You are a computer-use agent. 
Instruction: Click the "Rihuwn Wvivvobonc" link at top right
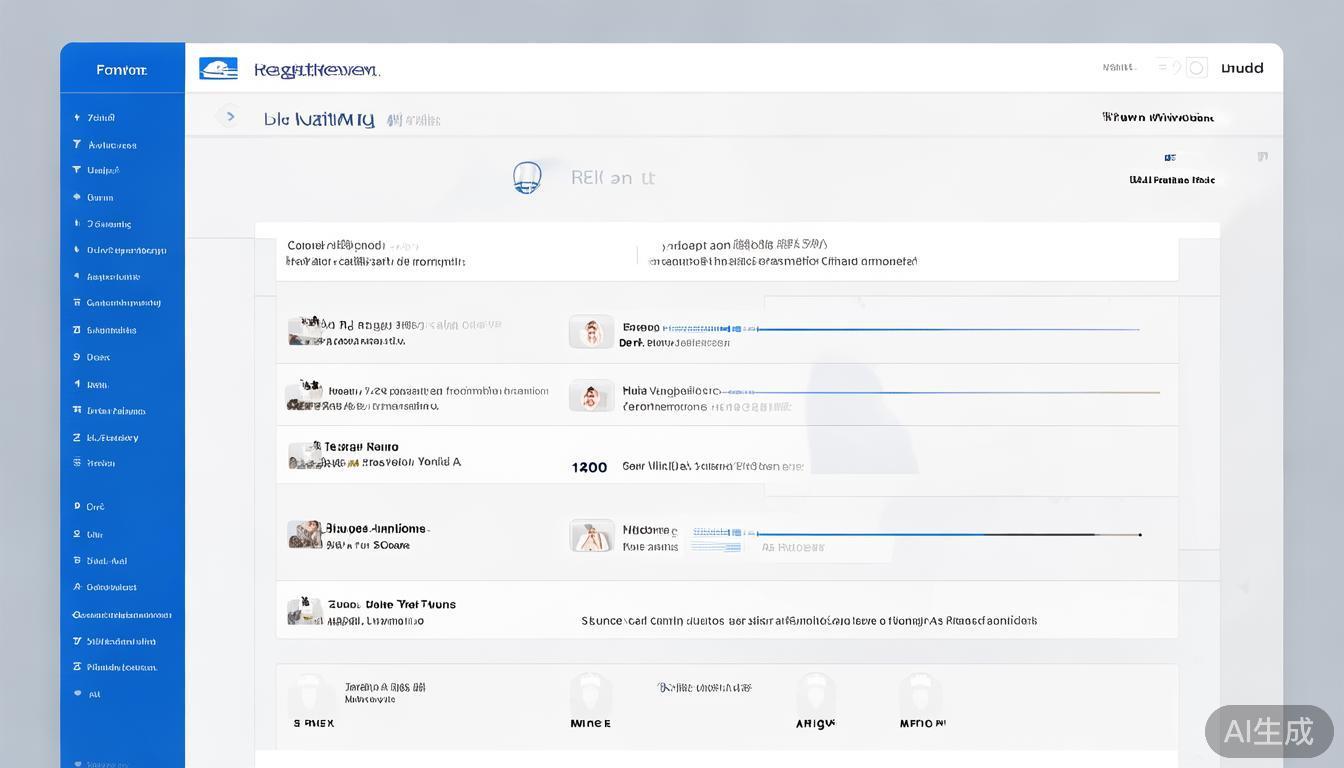coord(1158,117)
